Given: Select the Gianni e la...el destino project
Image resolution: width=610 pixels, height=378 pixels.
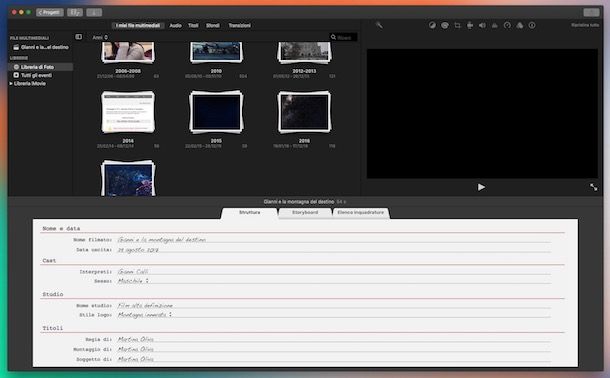Looking at the screenshot, I should tap(41, 47).
